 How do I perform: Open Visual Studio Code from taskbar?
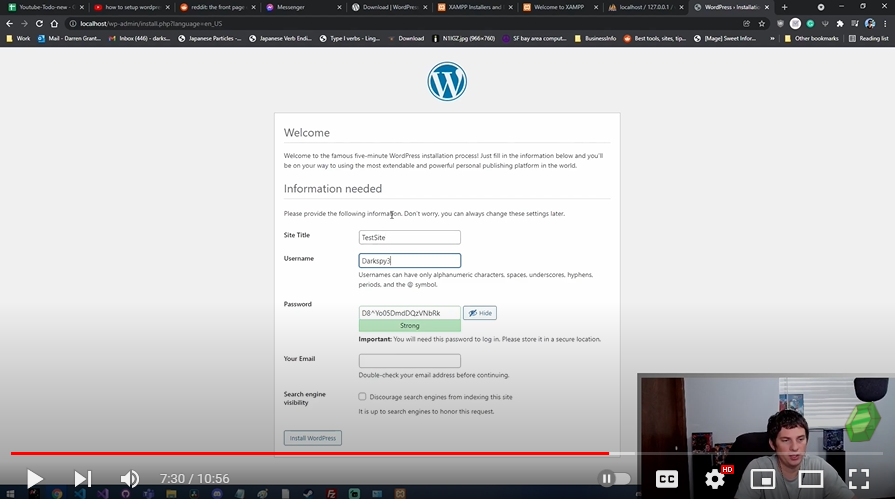point(79,494)
